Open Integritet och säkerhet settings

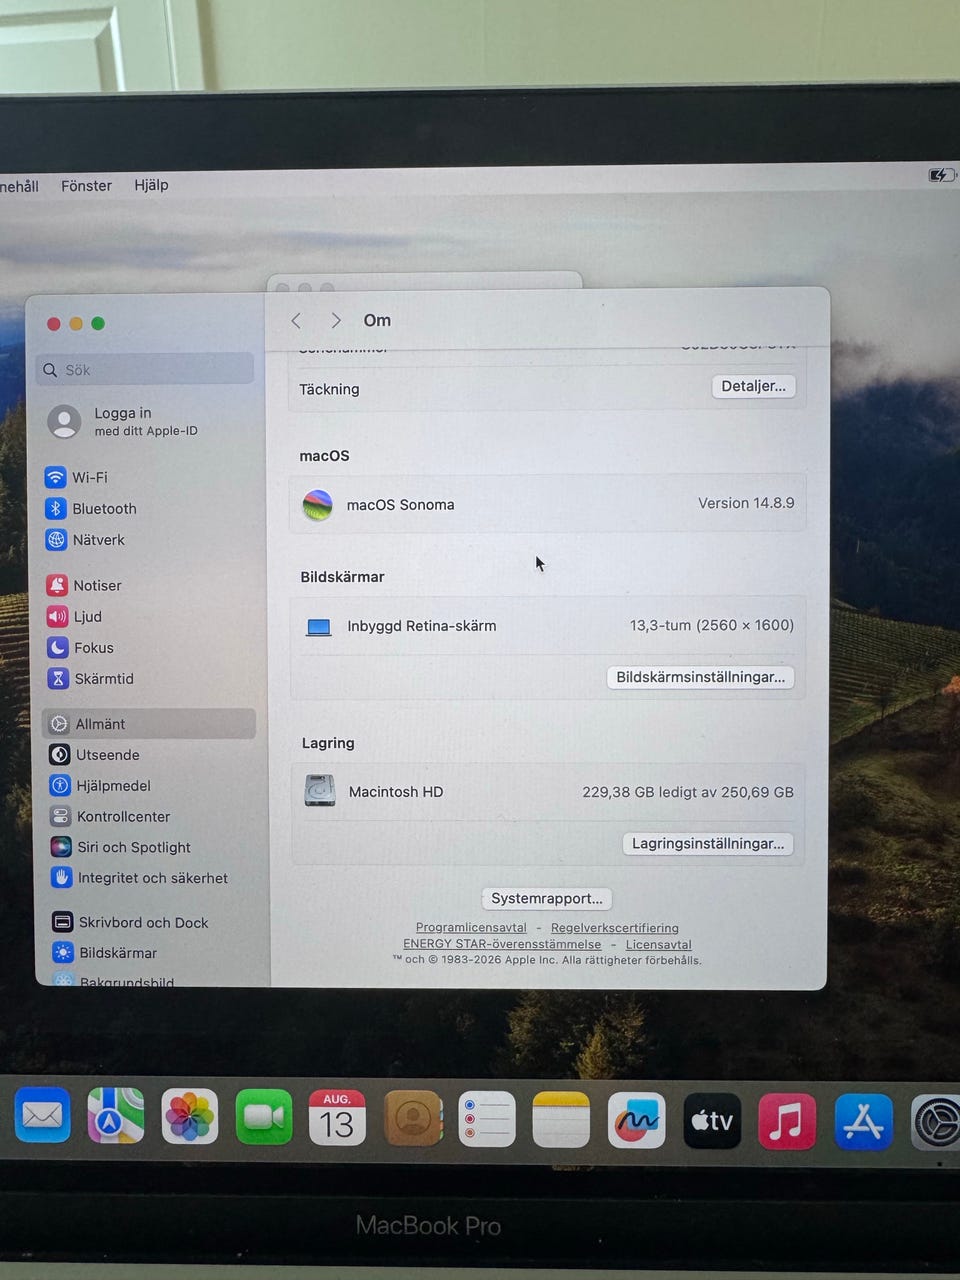tap(139, 878)
